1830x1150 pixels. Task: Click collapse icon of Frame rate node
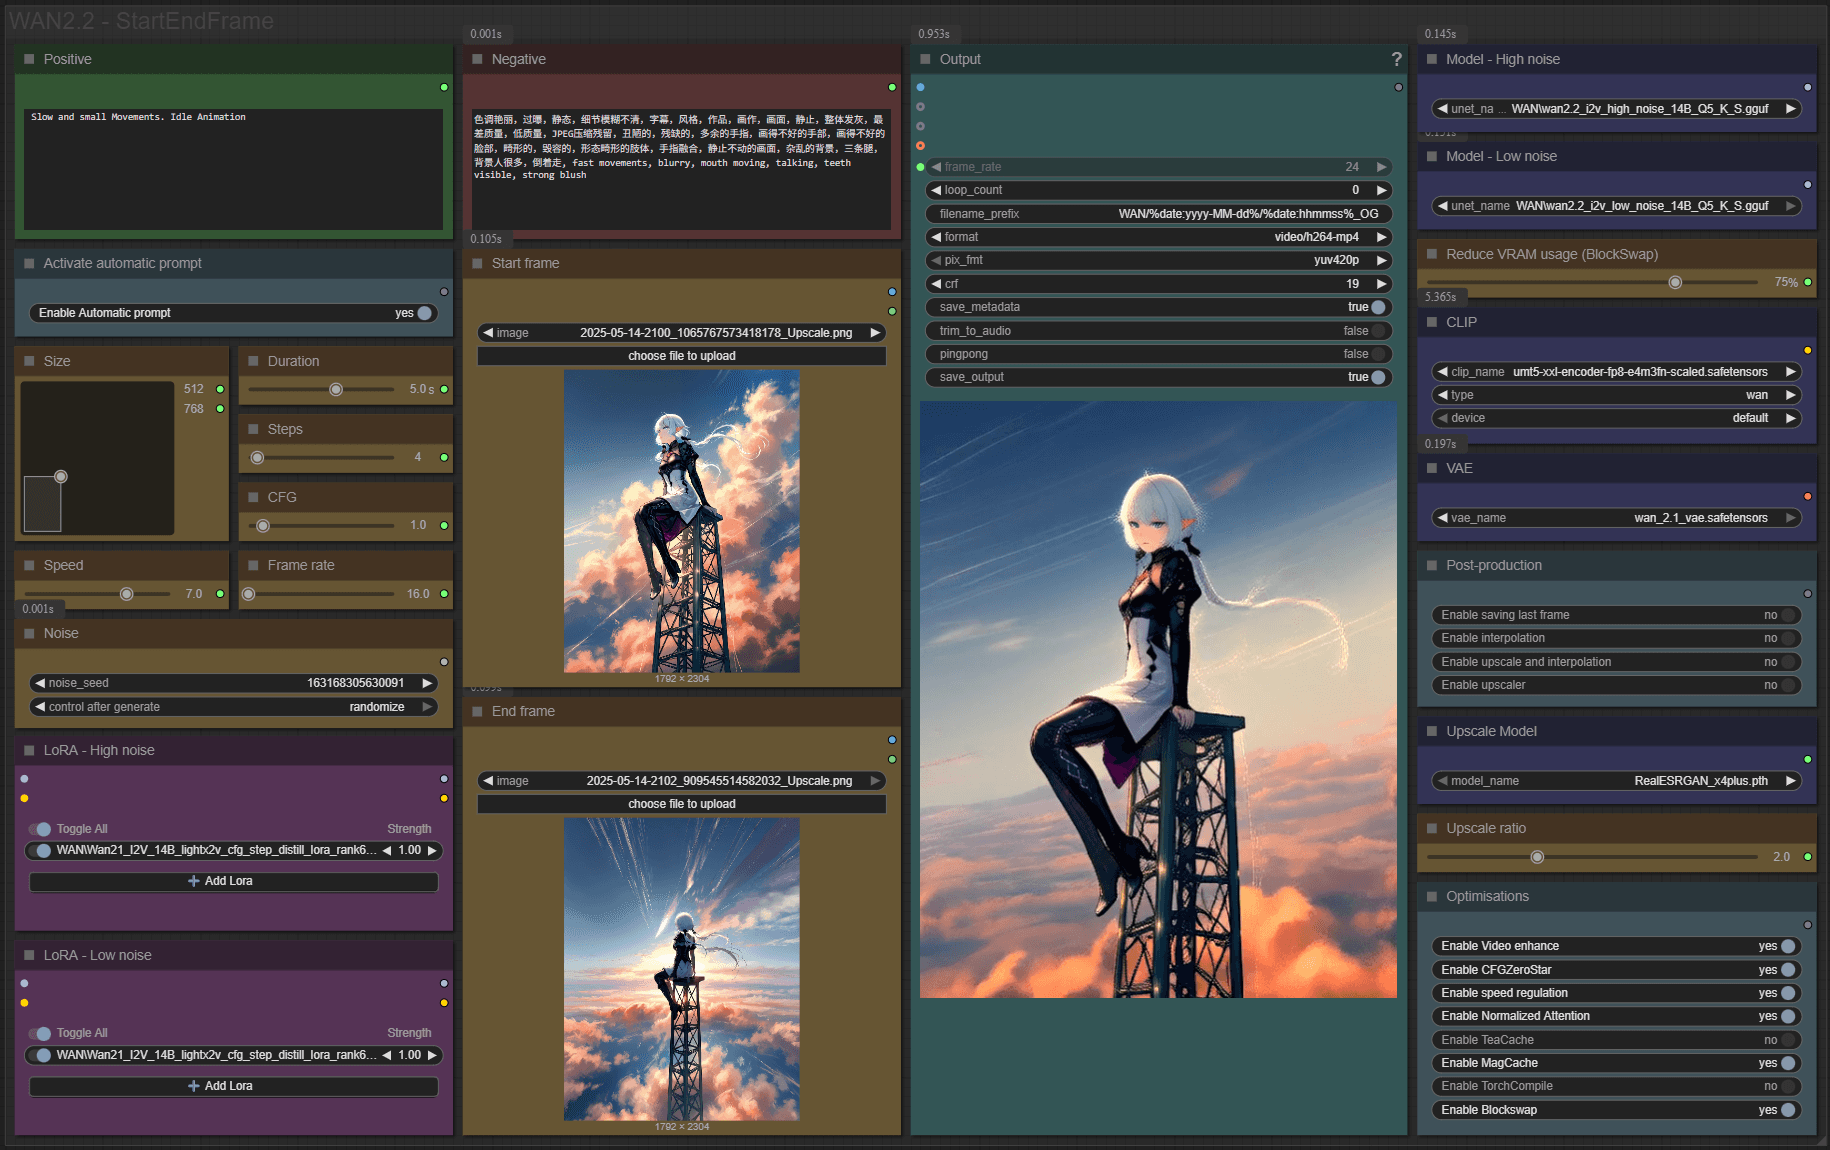click(x=253, y=565)
